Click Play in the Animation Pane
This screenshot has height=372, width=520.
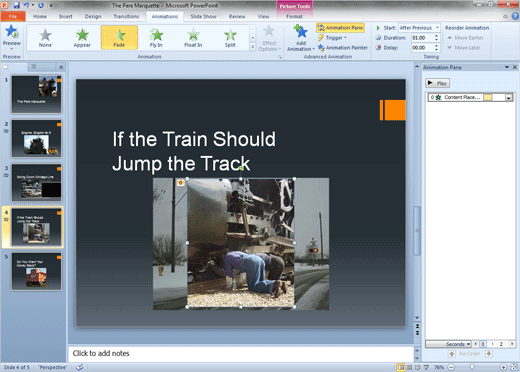point(437,83)
